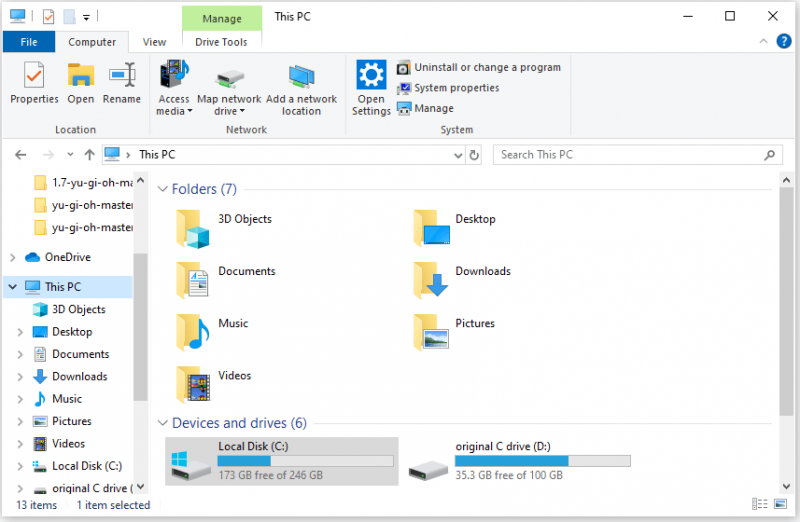
Task: Click the main pane vertical scrollbar
Action: coord(786,302)
